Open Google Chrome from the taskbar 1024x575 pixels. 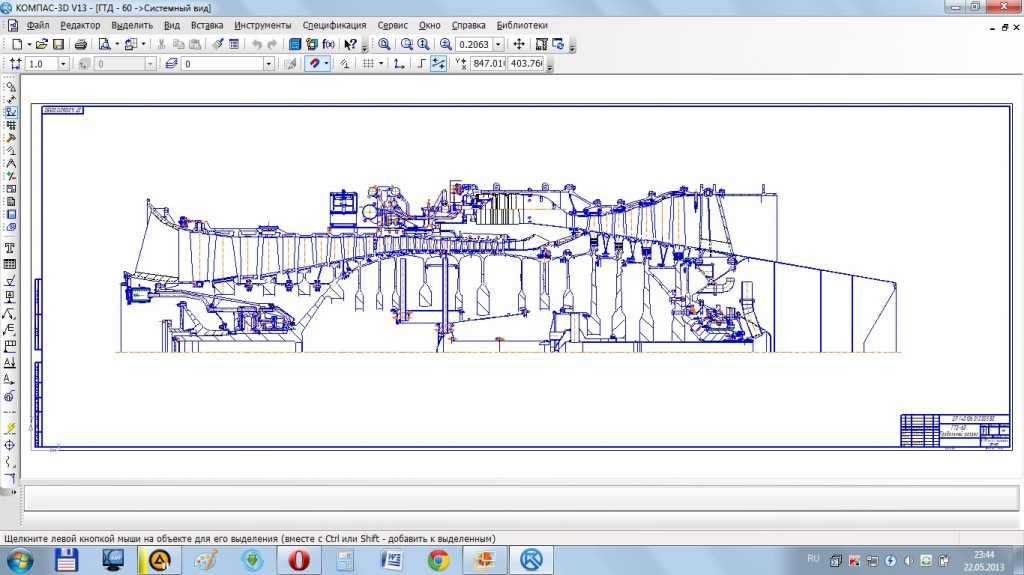click(438, 560)
